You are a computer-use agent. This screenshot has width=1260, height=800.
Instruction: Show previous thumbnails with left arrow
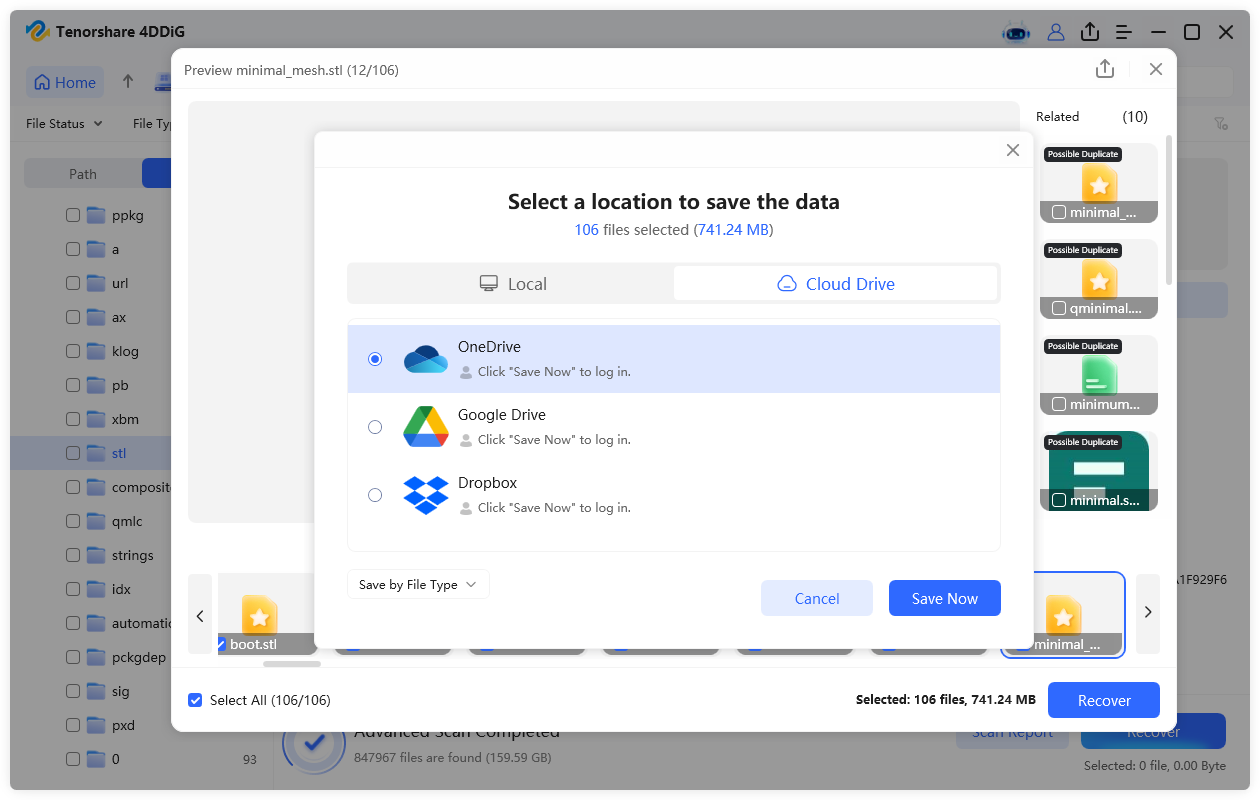click(x=200, y=614)
